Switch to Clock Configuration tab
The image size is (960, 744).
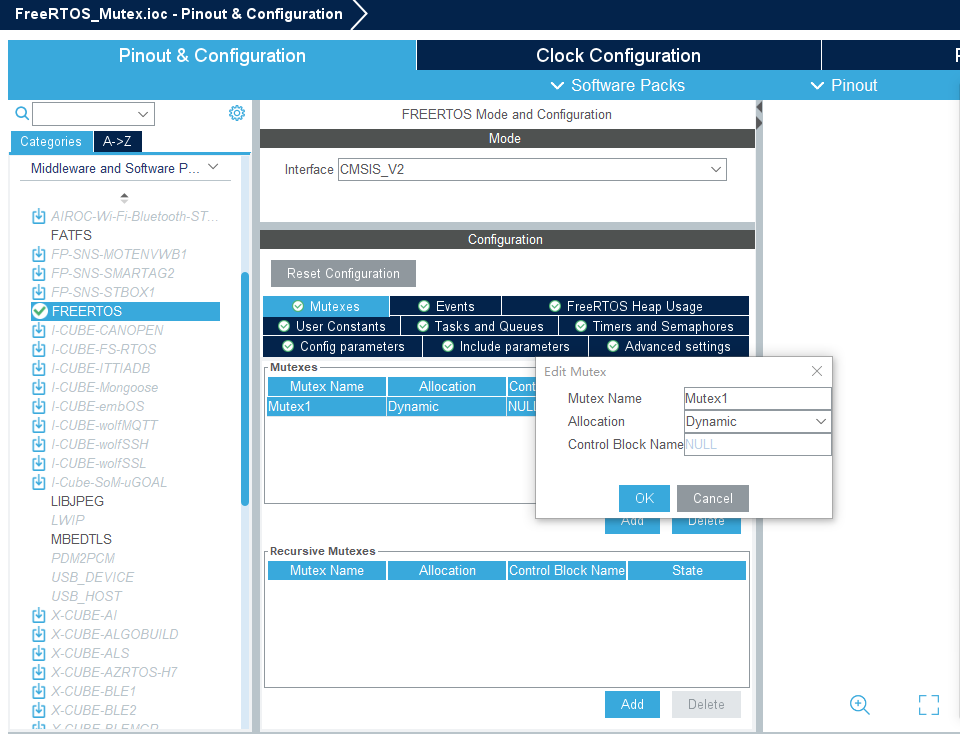tap(618, 56)
